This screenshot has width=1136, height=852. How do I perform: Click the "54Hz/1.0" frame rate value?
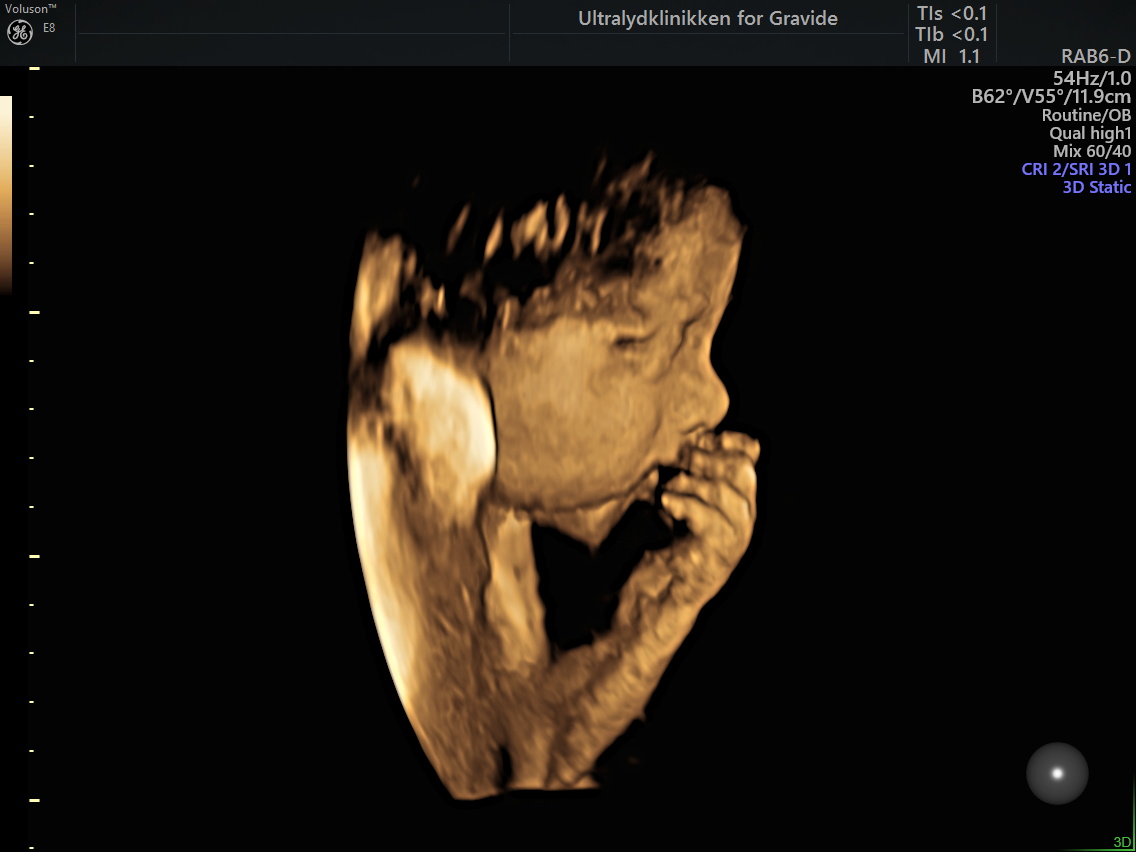pos(1092,78)
